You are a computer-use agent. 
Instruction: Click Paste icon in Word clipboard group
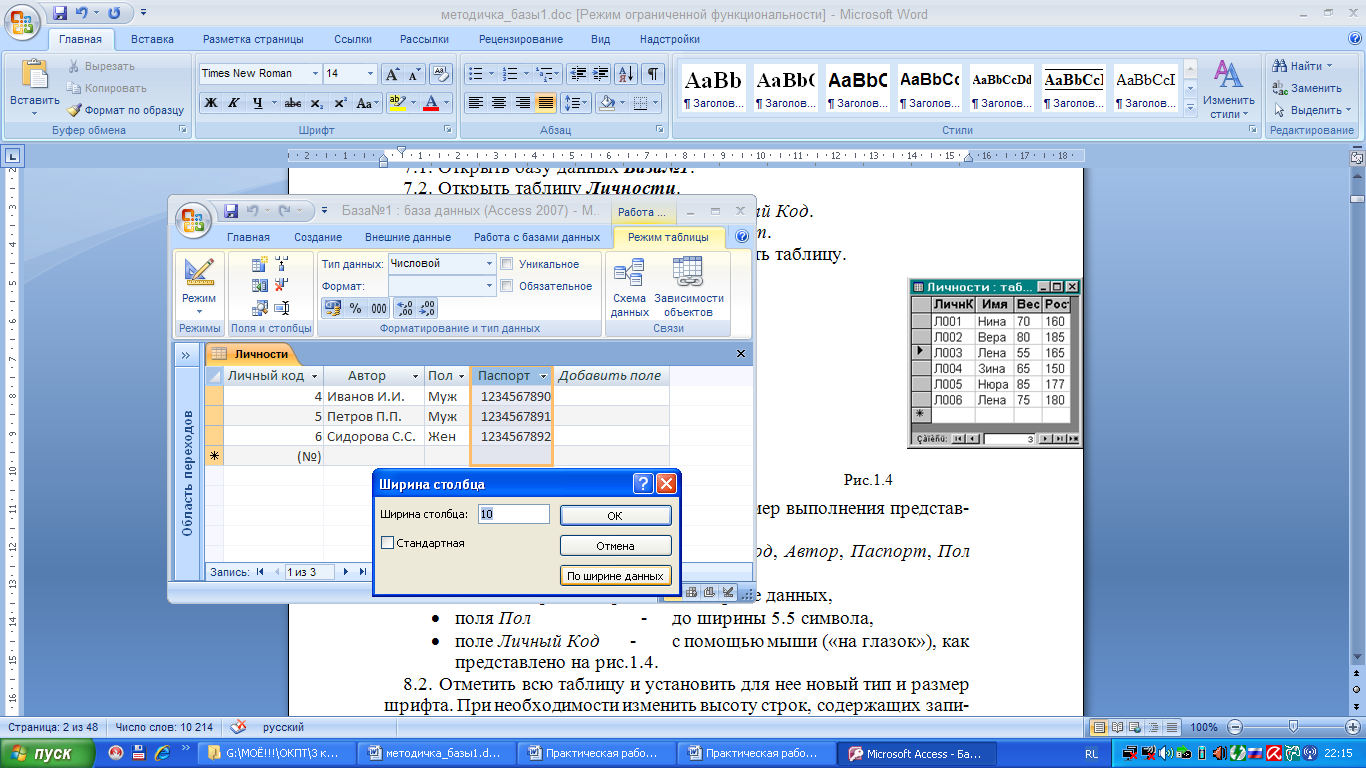[34, 74]
